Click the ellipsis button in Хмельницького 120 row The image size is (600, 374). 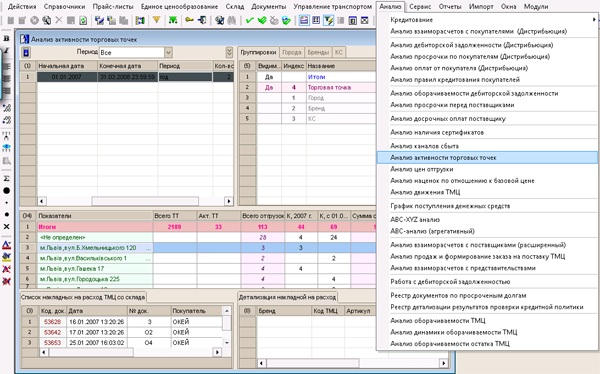click(x=149, y=248)
